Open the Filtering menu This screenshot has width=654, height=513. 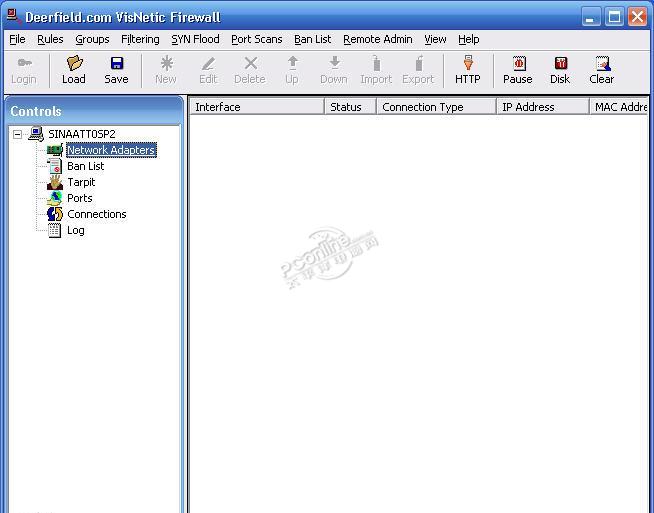[x=140, y=39]
